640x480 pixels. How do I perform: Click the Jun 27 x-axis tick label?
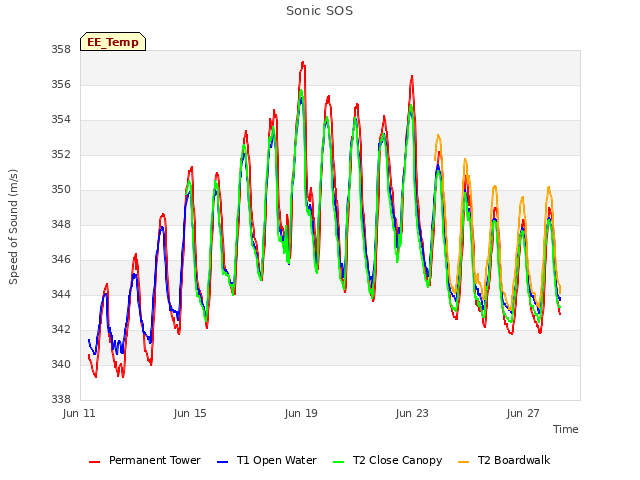(523, 413)
